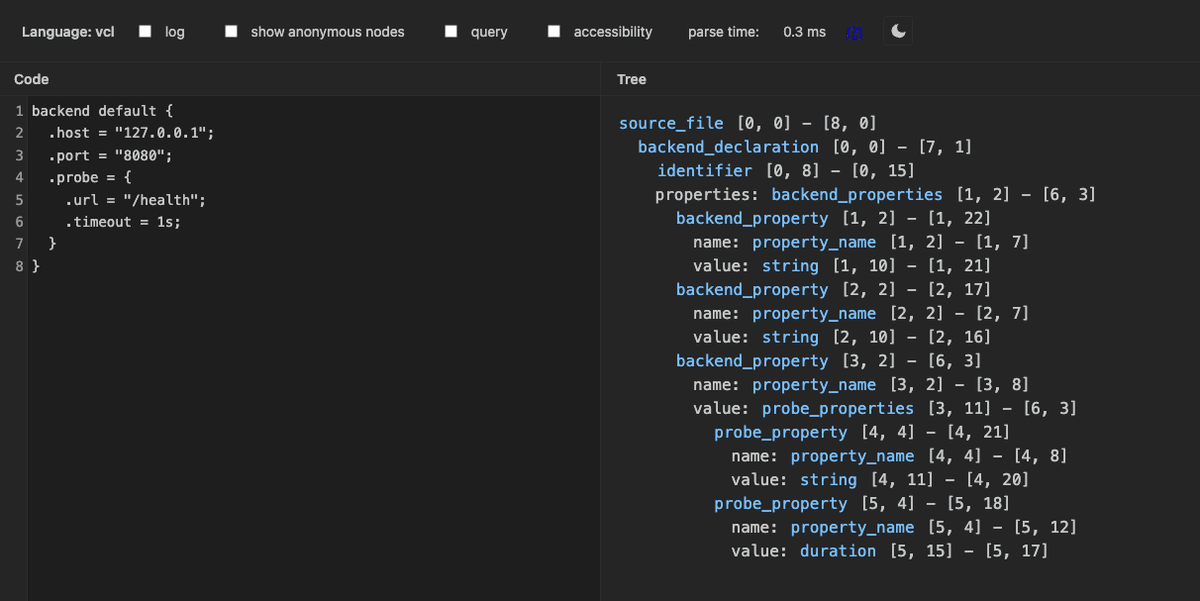Place cursor on the .host code line
The width and height of the screenshot is (1200, 601).
(x=130, y=133)
